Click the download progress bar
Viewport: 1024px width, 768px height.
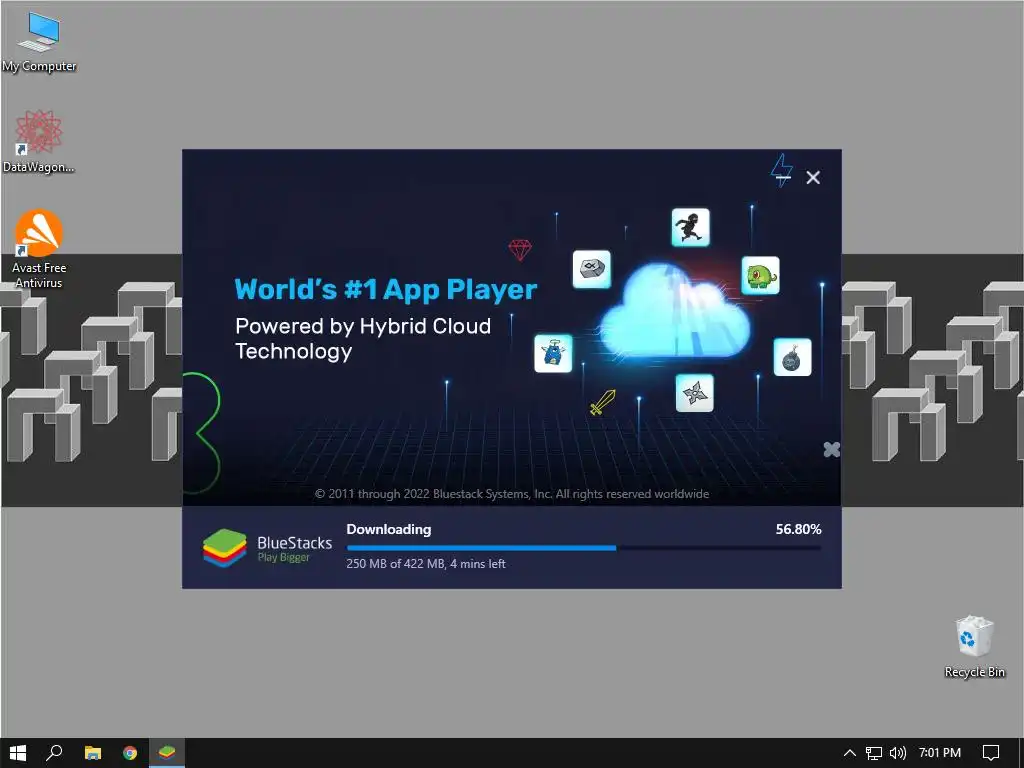tap(583, 548)
